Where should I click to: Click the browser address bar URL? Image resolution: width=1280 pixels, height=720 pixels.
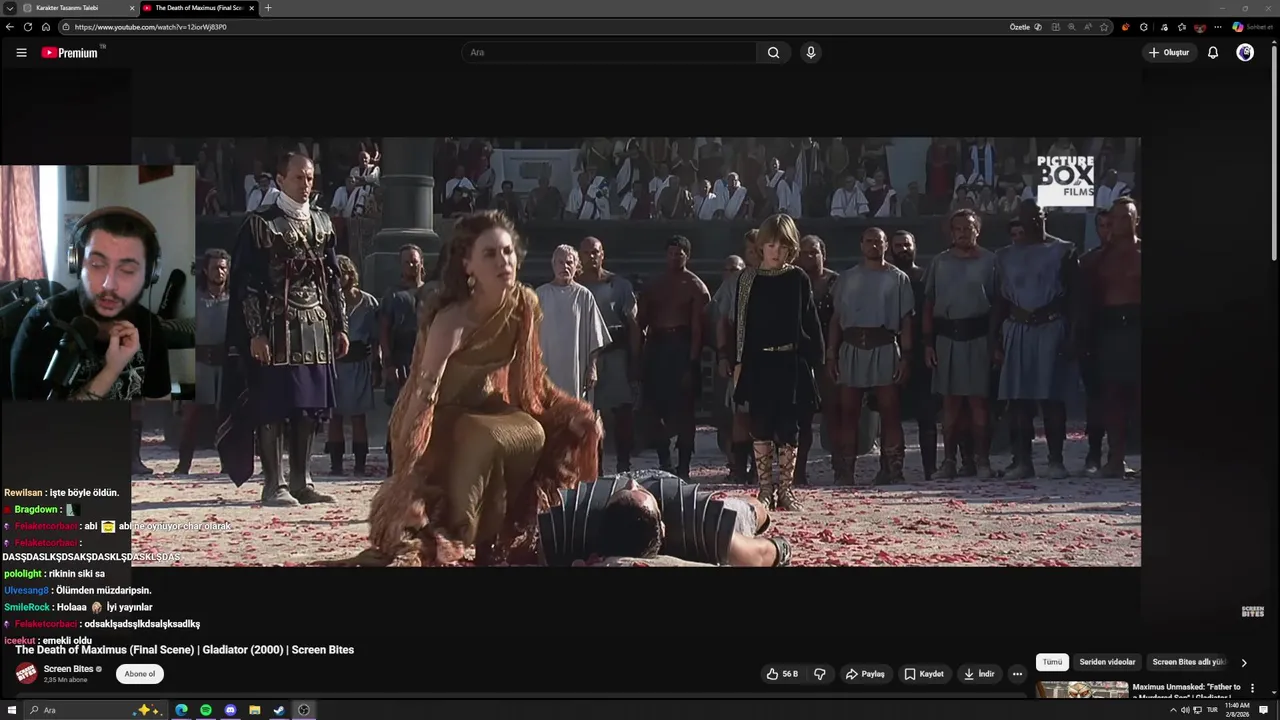point(150,27)
